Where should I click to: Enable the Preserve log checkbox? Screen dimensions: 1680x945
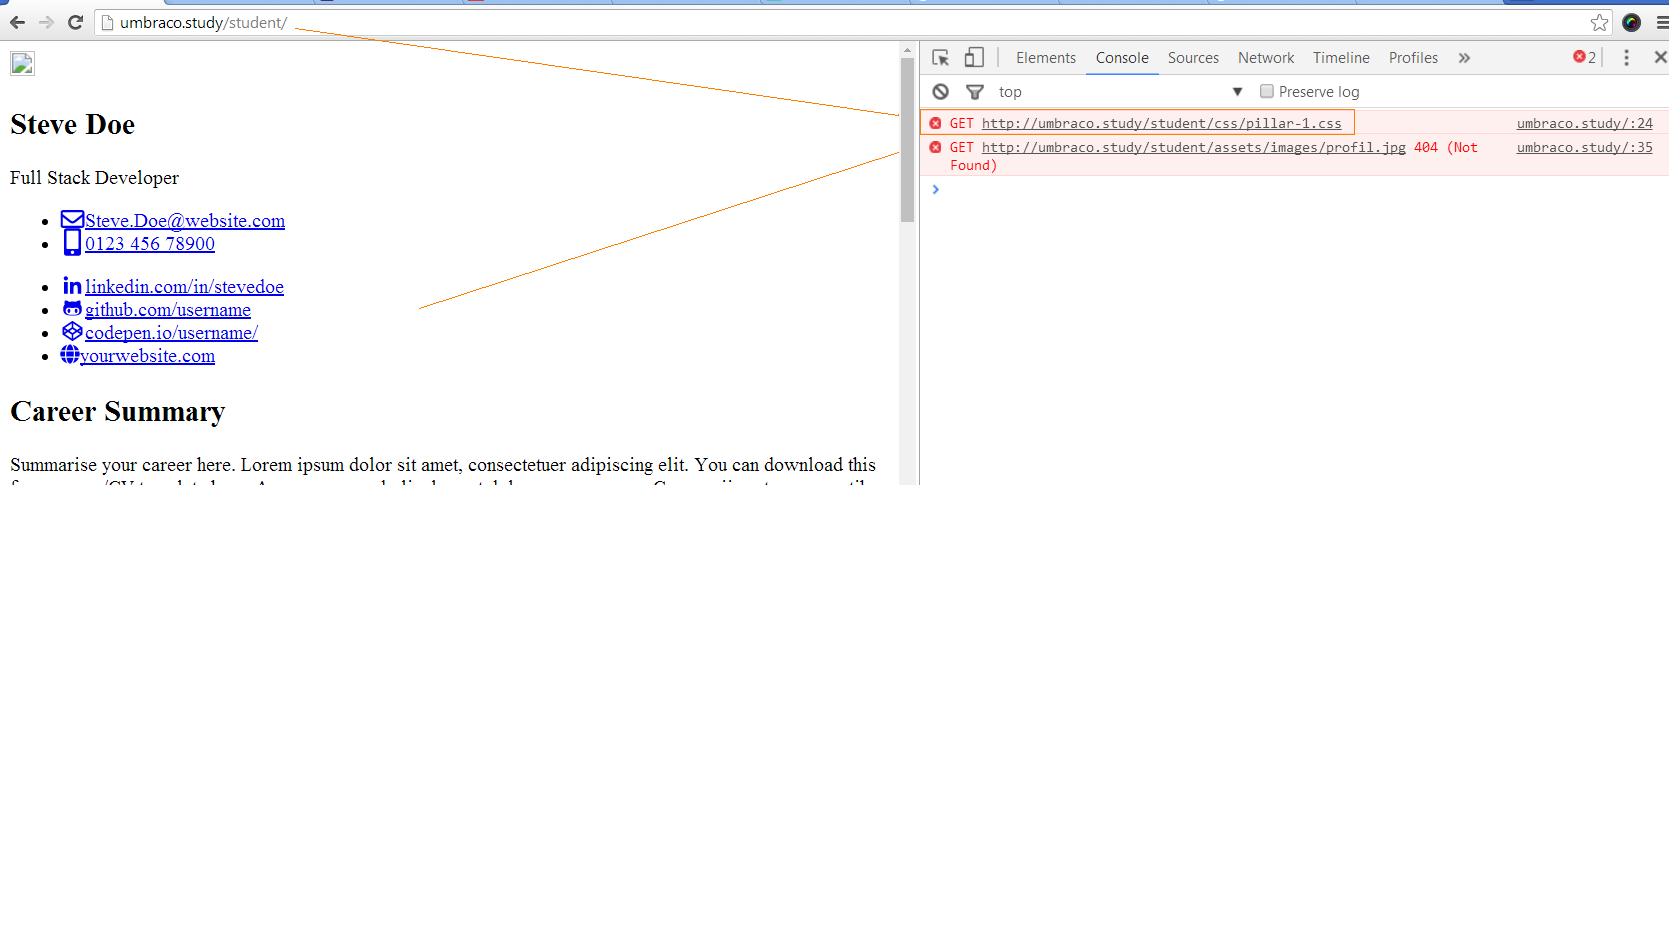point(1266,91)
